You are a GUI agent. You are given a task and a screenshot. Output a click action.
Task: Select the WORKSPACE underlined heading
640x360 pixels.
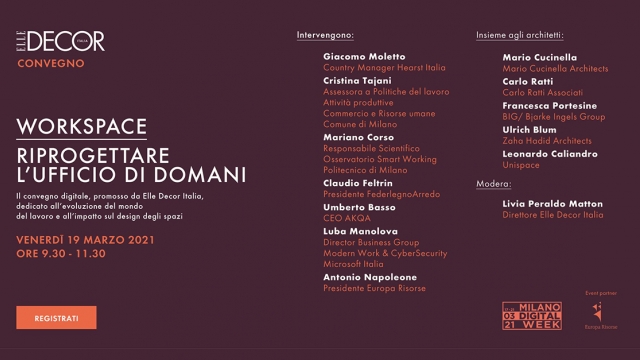point(82,127)
